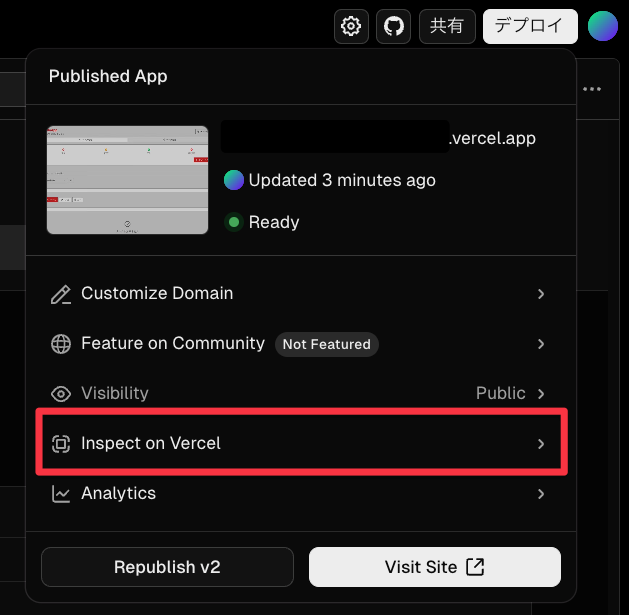Click the Ready status text
The width and height of the screenshot is (629, 615).
[x=274, y=222]
